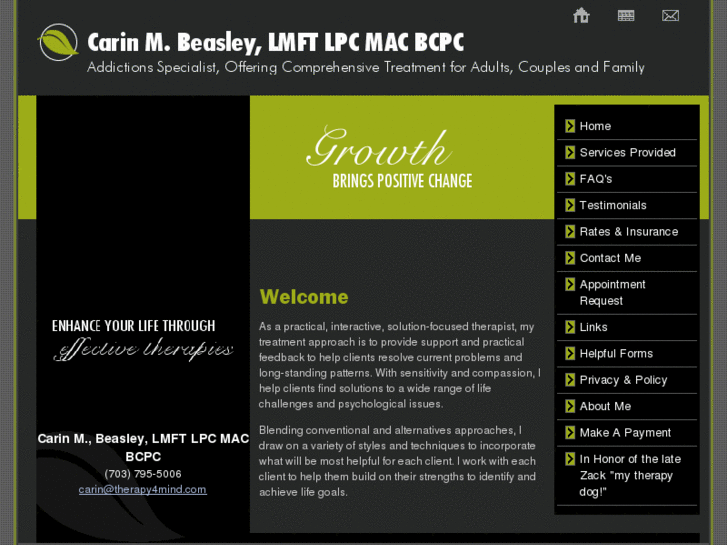
Task: Select Make A Payment in the menu
Action: coord(625,433)
